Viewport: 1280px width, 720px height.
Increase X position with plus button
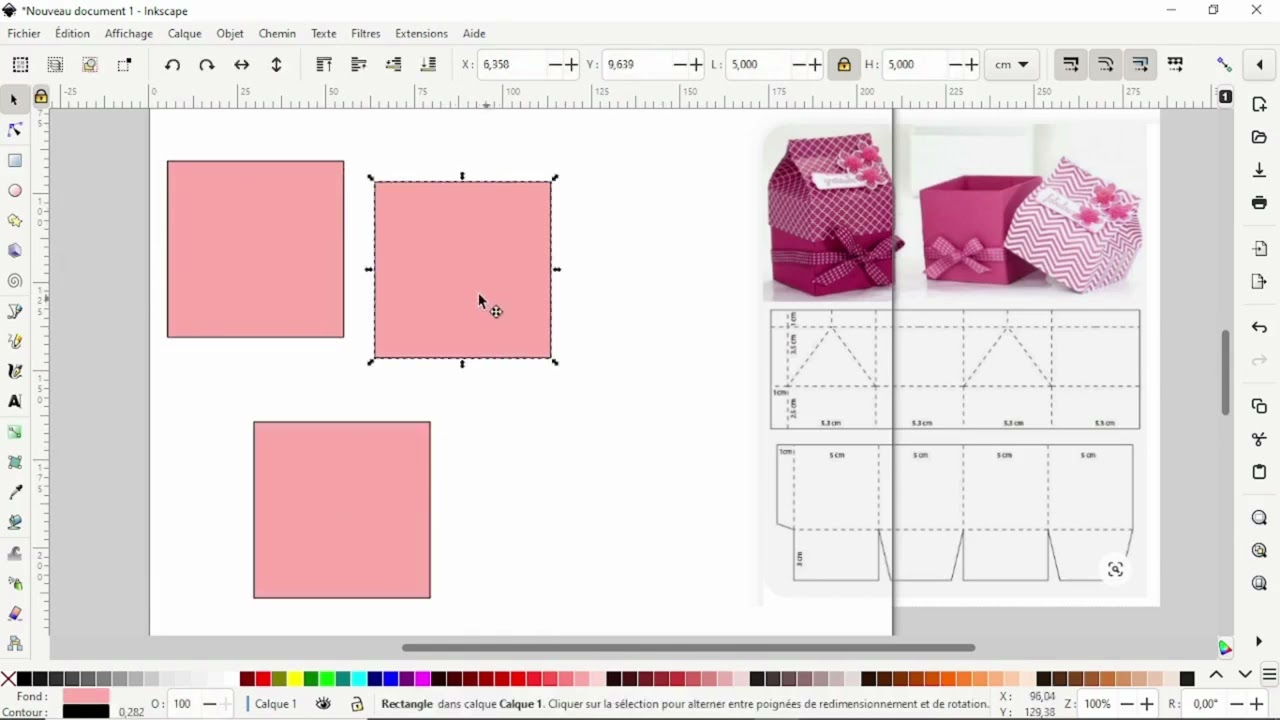[571, 64]
